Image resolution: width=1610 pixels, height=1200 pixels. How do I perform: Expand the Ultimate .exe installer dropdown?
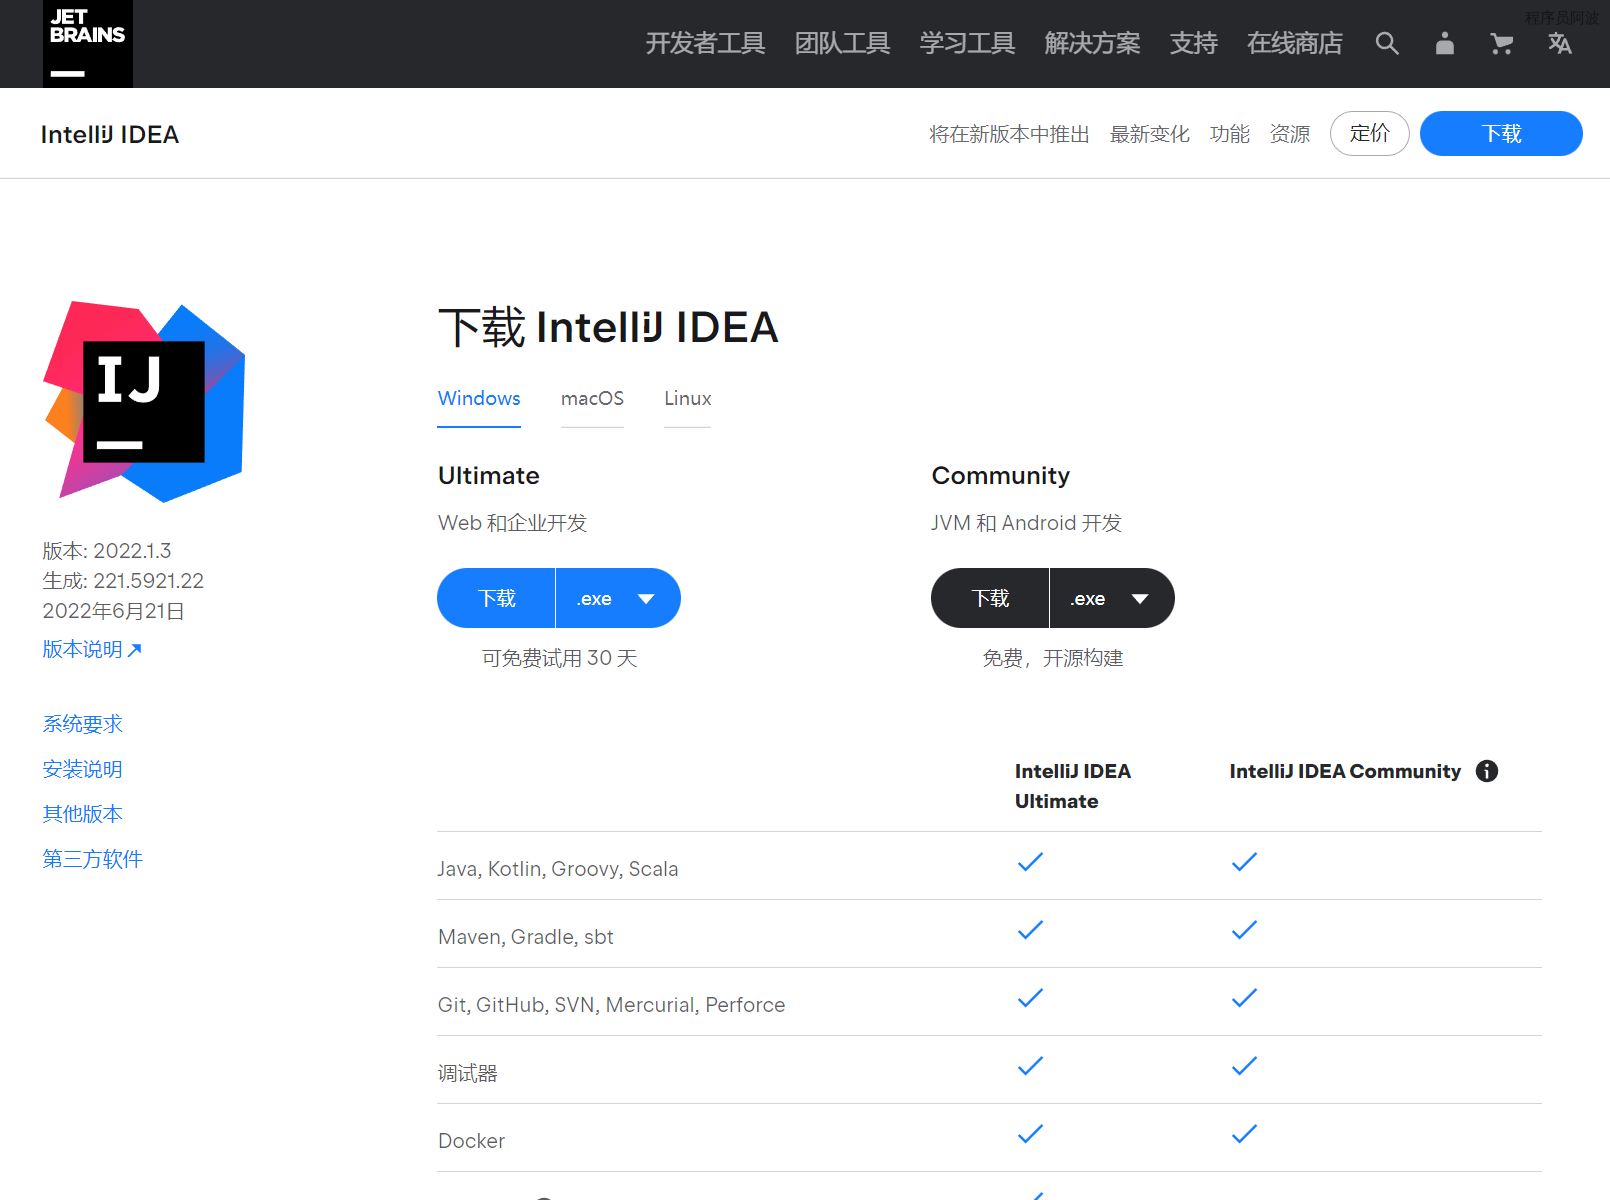618,598
